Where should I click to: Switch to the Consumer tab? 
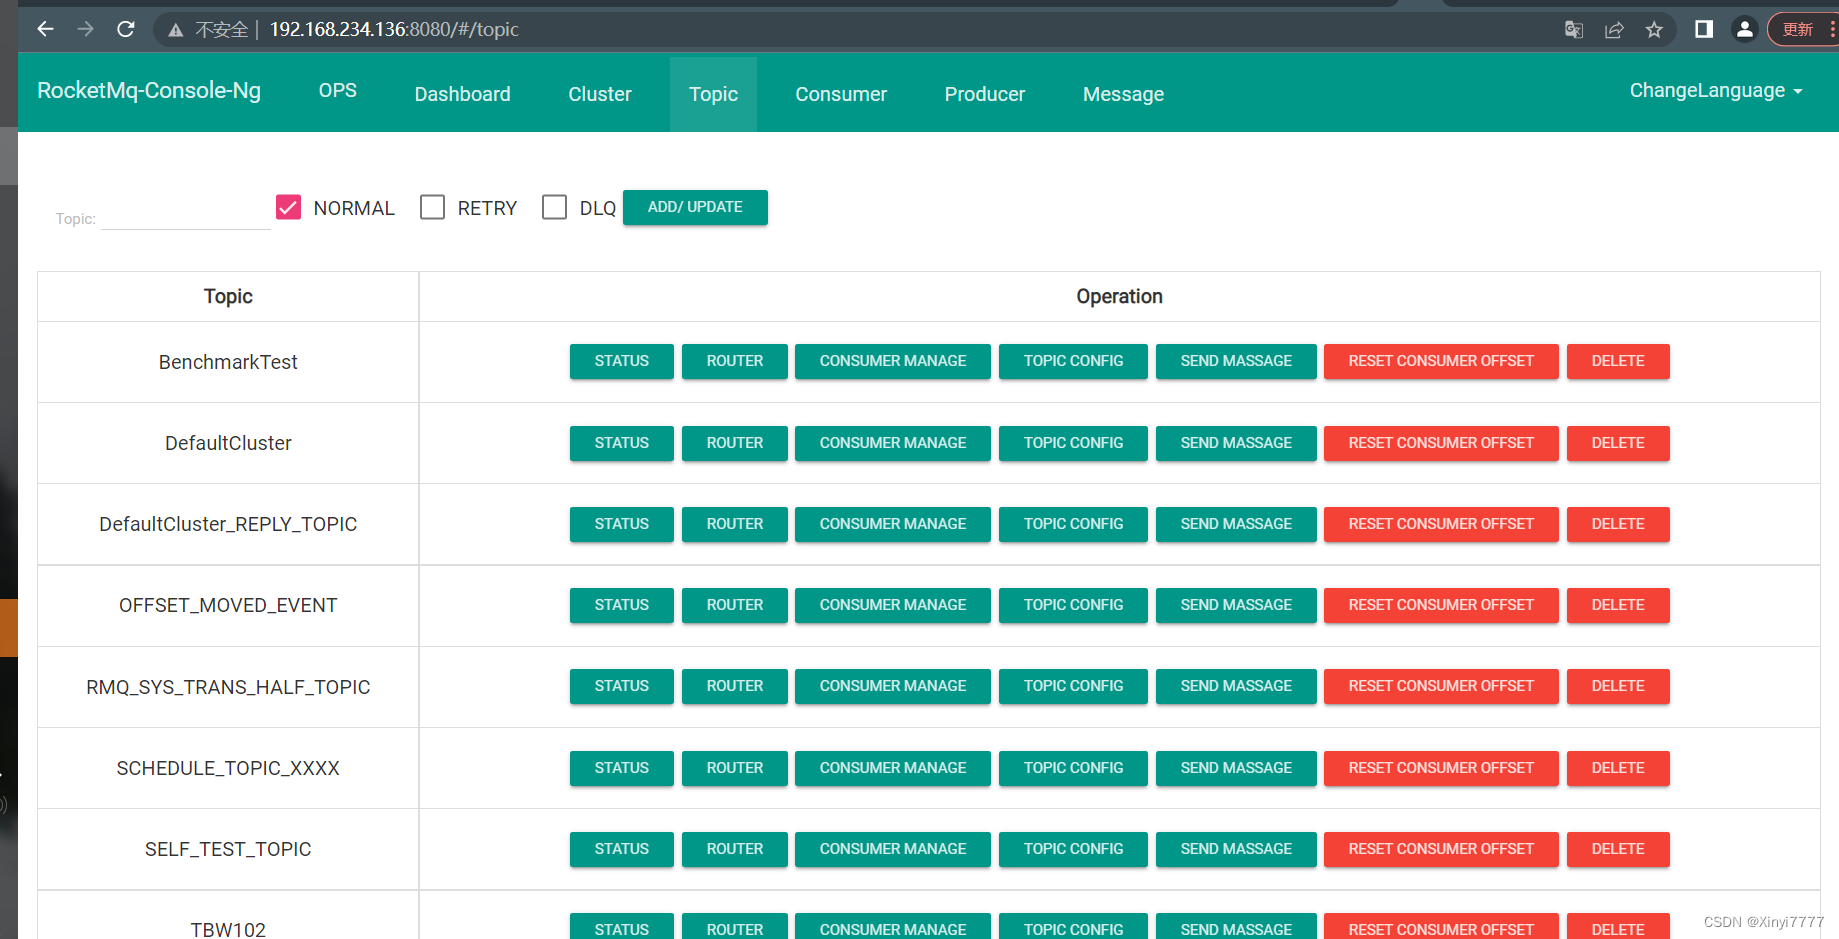(841, 94)
